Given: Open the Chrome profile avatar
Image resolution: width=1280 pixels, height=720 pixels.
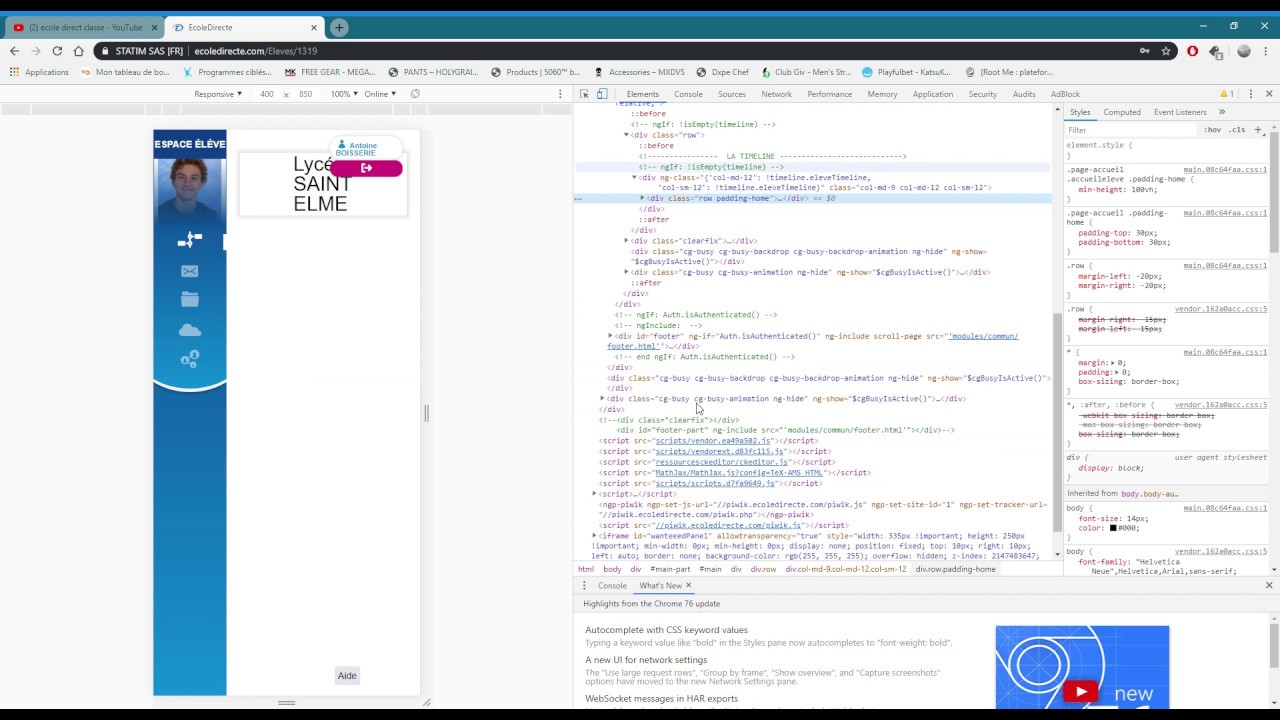Looking at the screenshot, I should 1244,51.
